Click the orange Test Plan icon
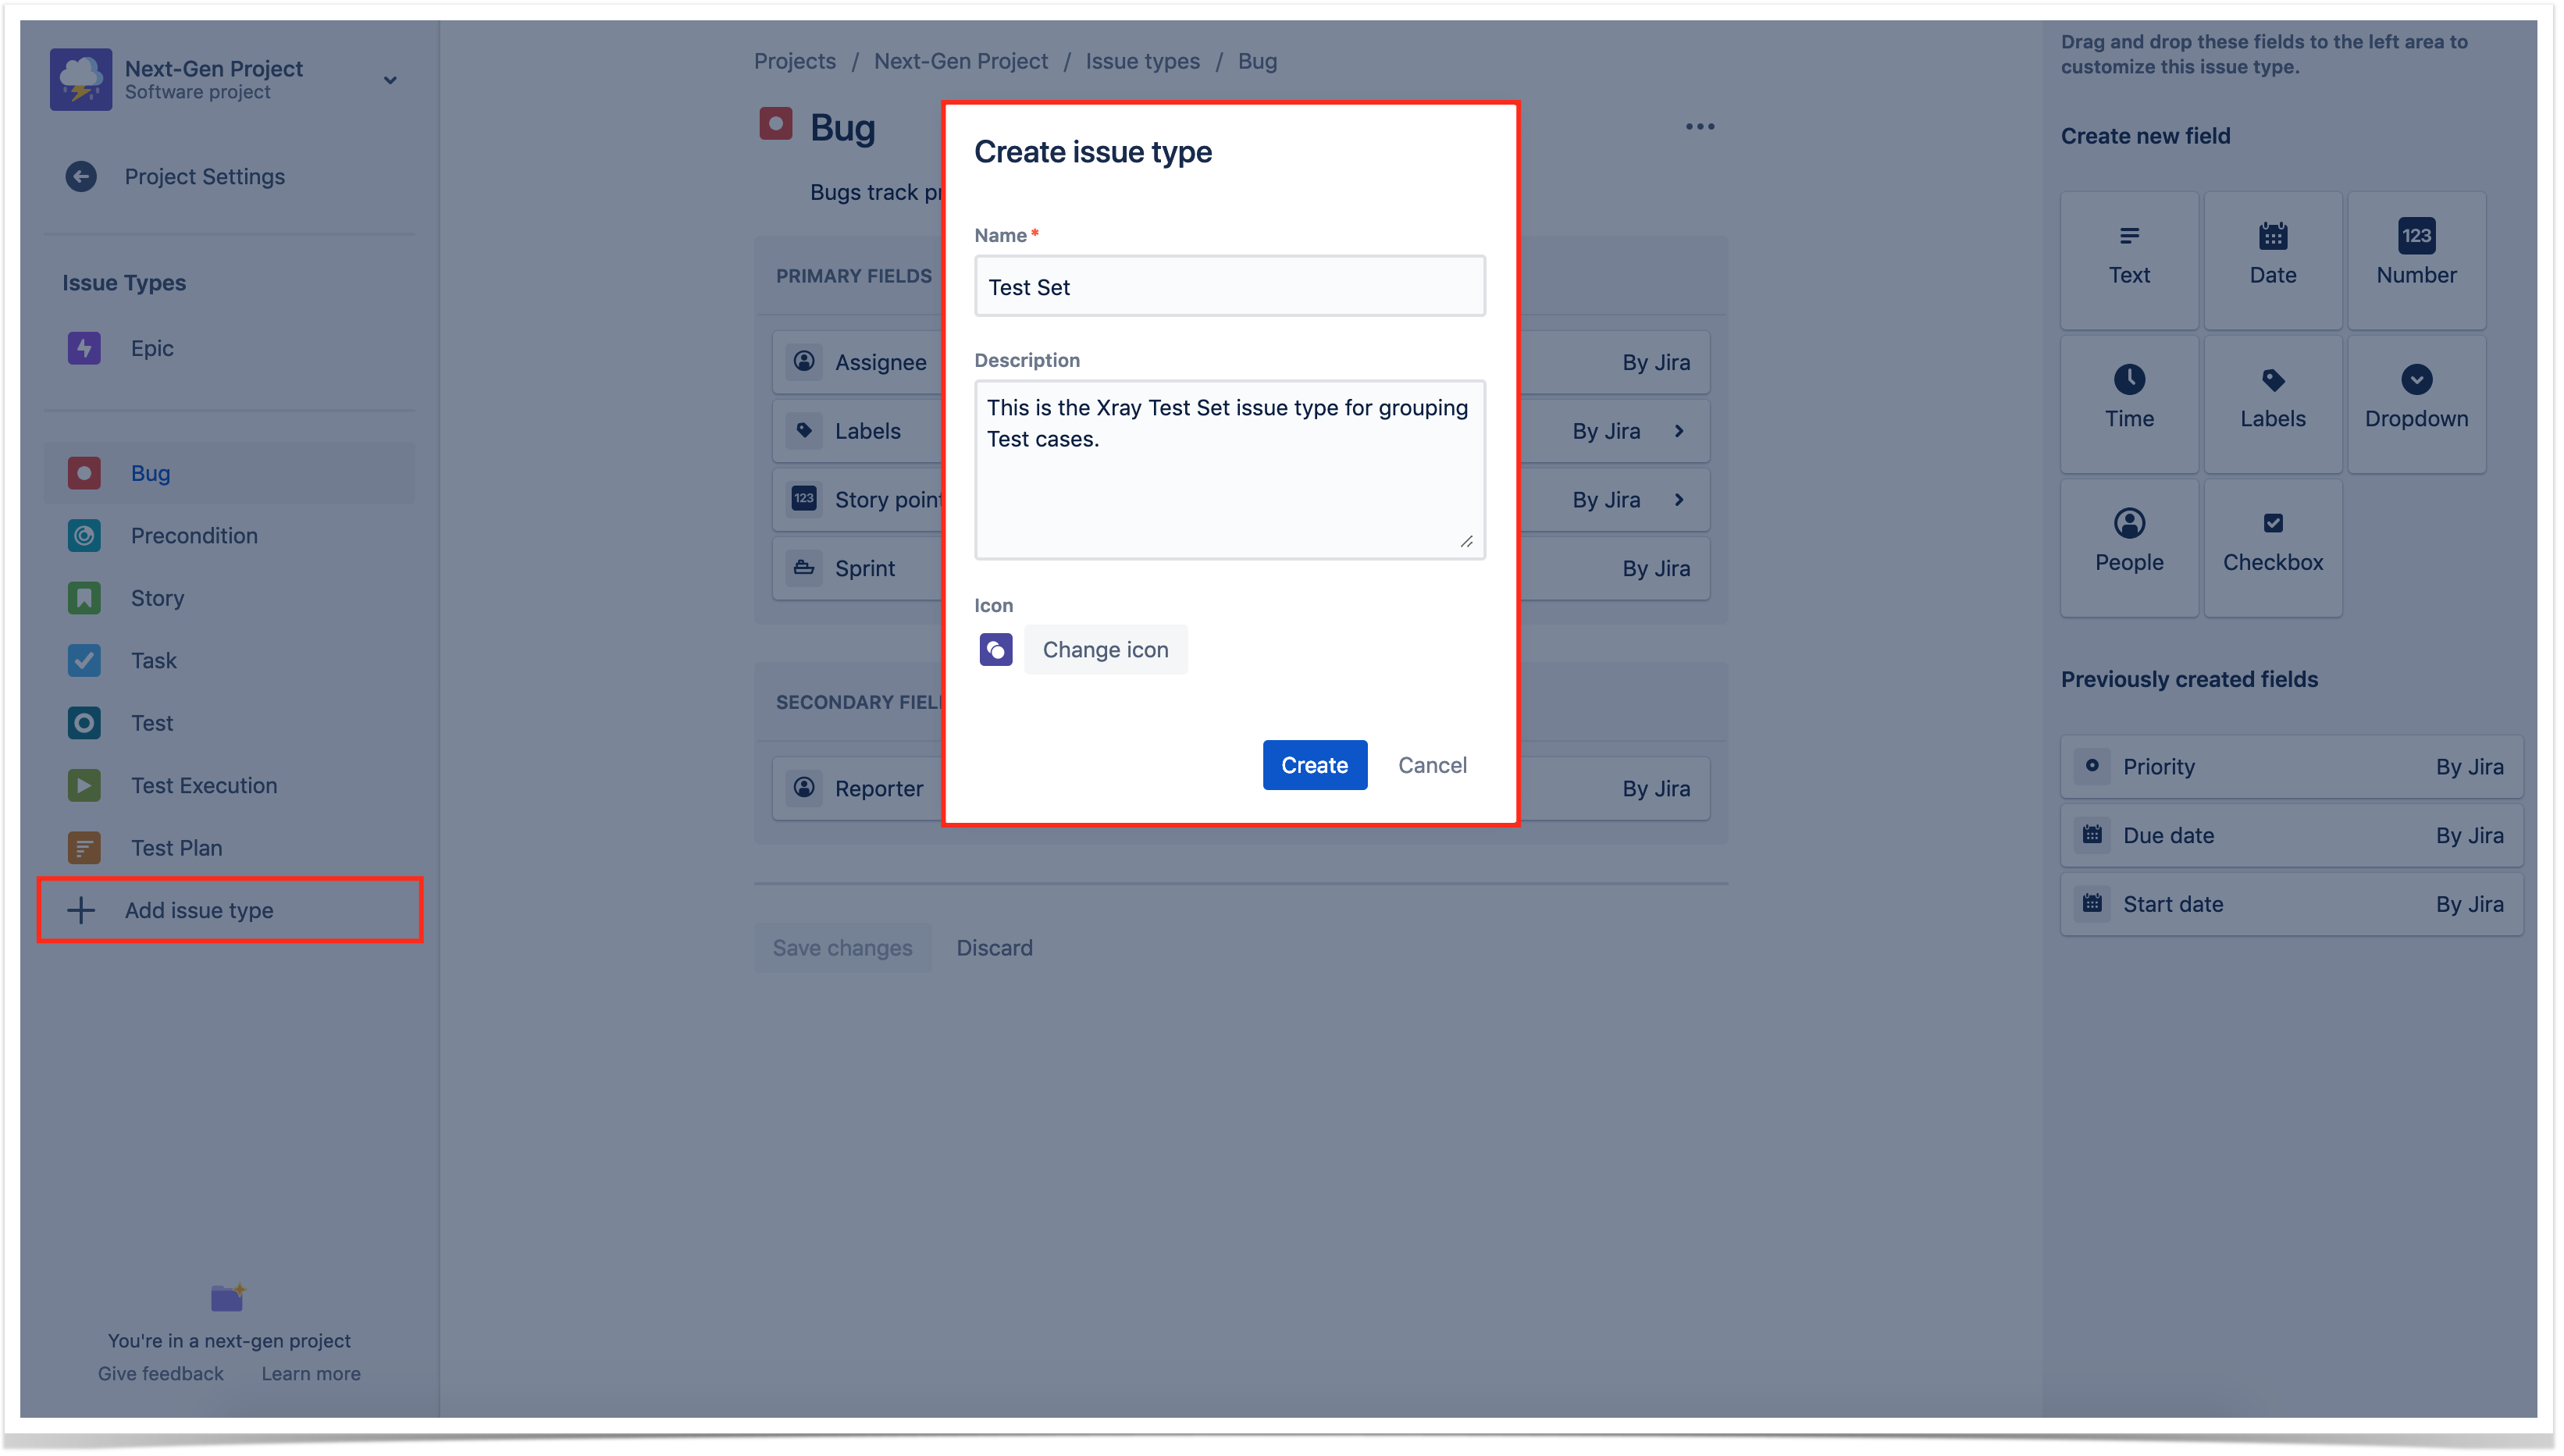Screen dimensions: 2564x1456 pyautogui.click(x=84, y=848)
